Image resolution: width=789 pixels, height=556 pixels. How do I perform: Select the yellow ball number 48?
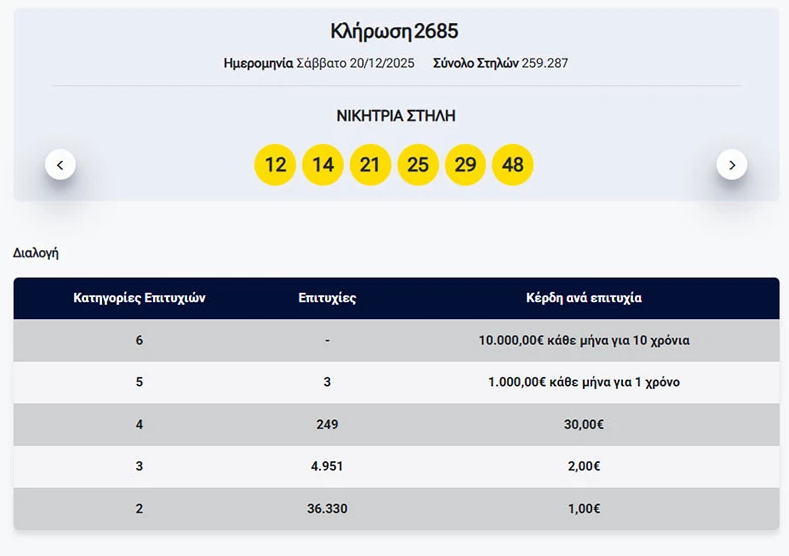[513, 165]
